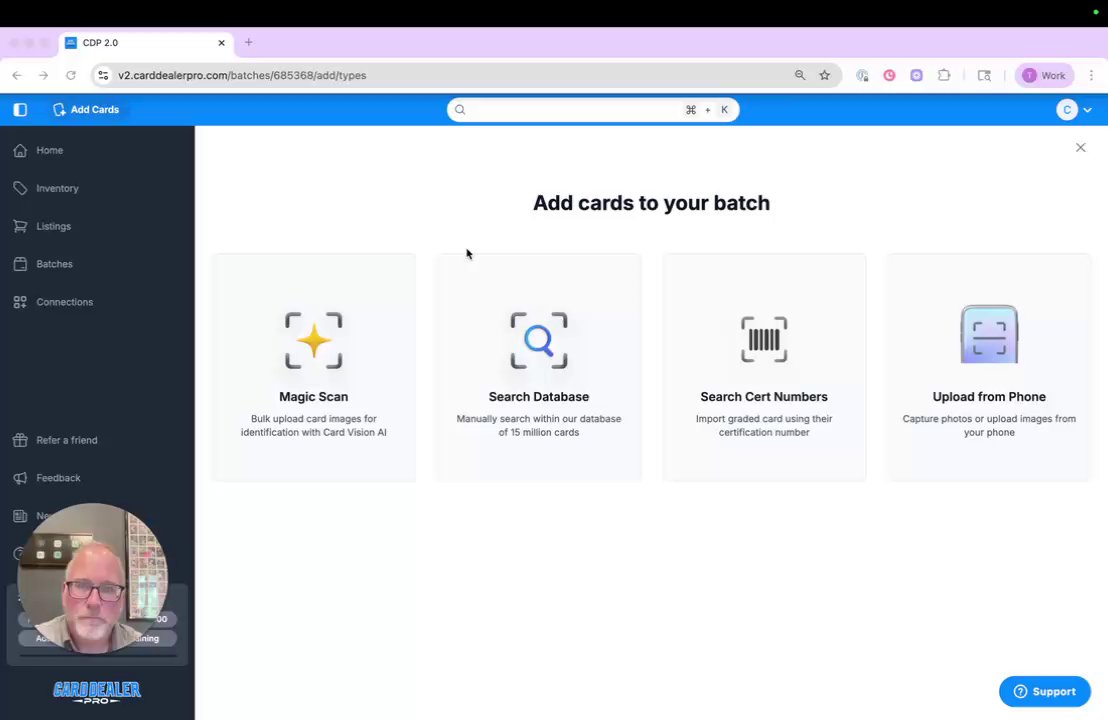Click the Card Dealer Pro logo
Viewport: 1108px width, 720px height.
point(97,692)
